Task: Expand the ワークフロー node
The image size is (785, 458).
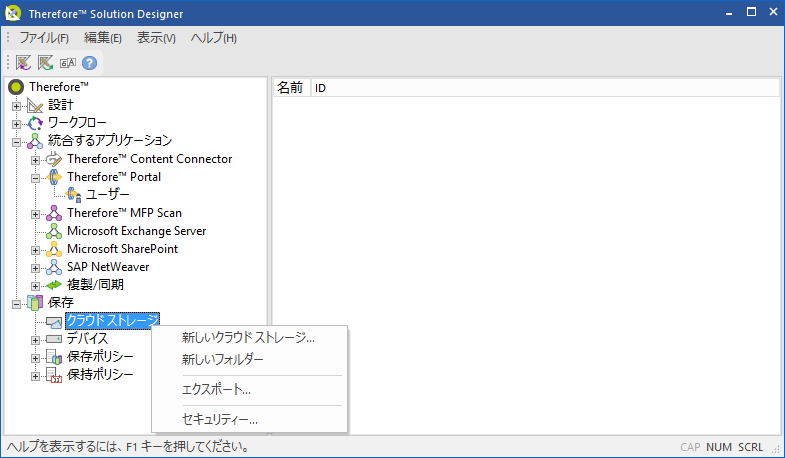Action: coord(17,124)
